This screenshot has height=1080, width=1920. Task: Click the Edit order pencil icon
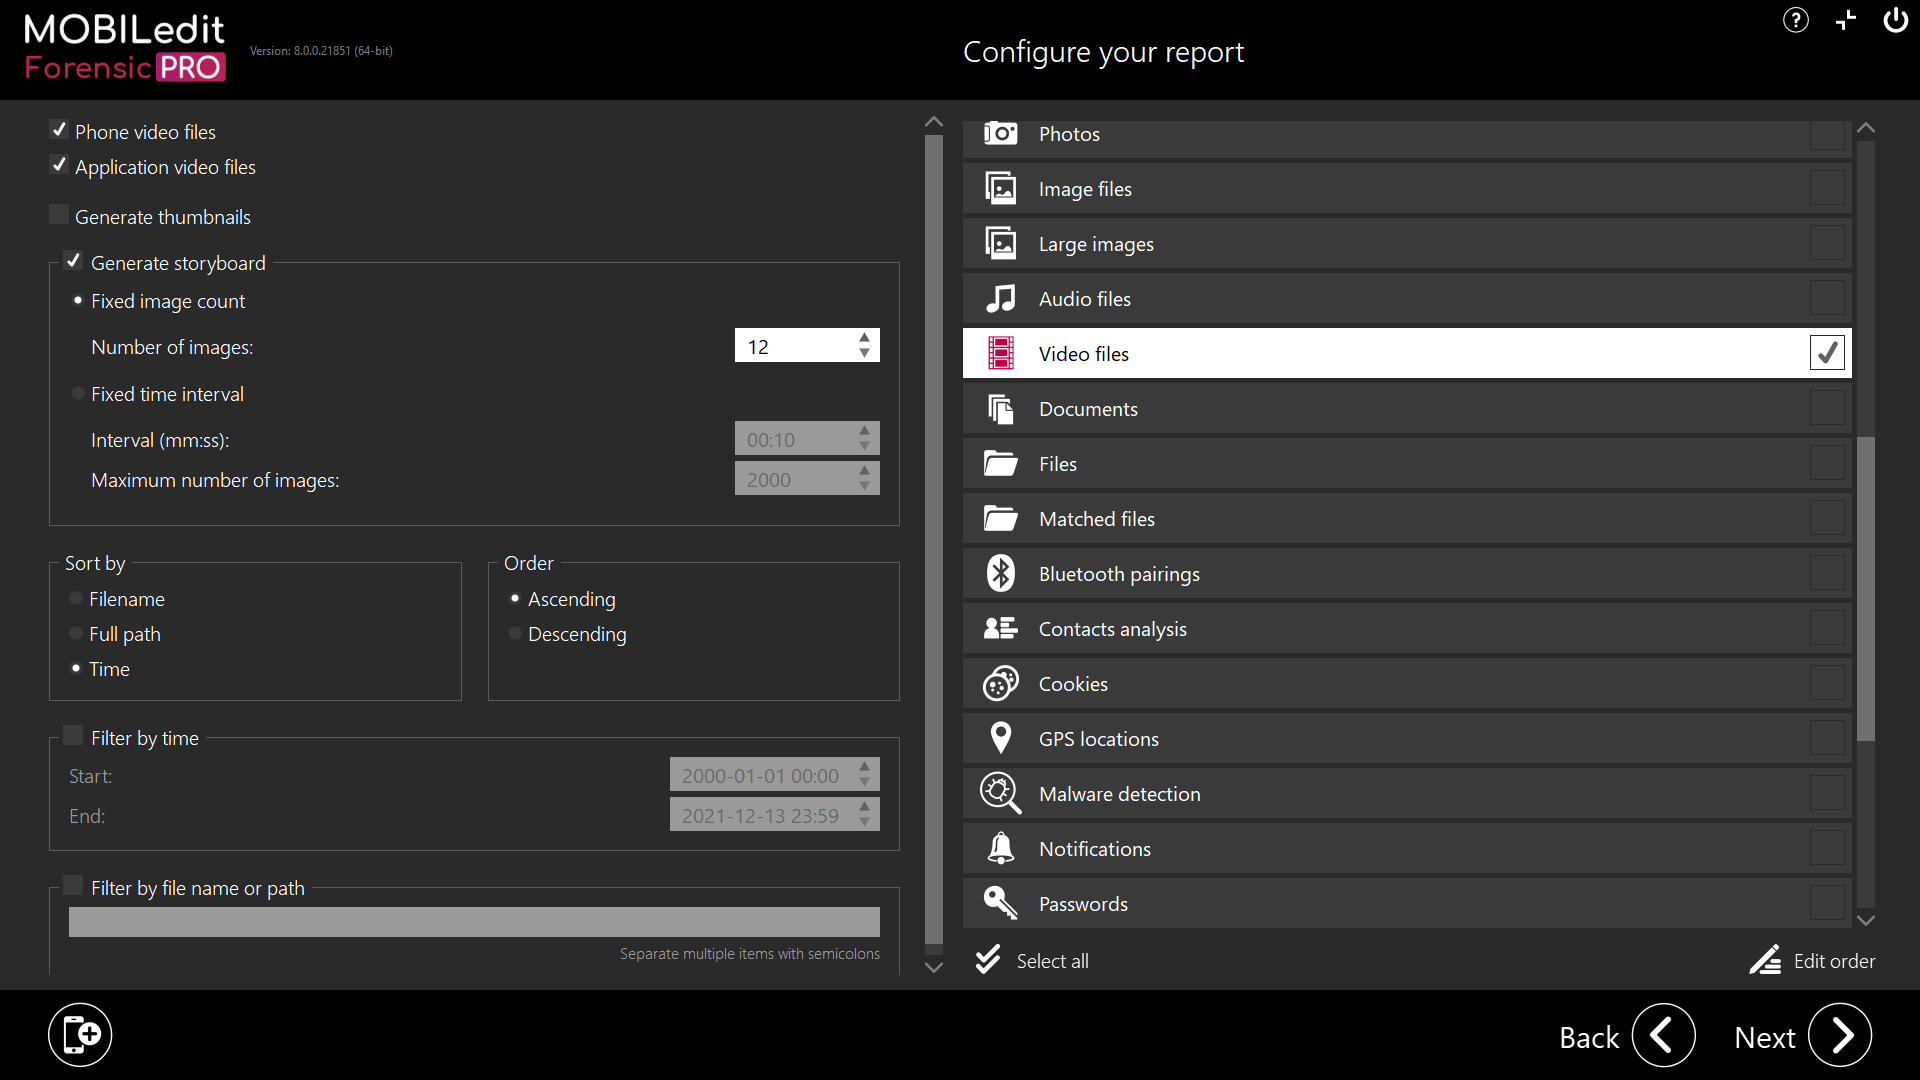pyautogui.click(x=1765, y=960)
